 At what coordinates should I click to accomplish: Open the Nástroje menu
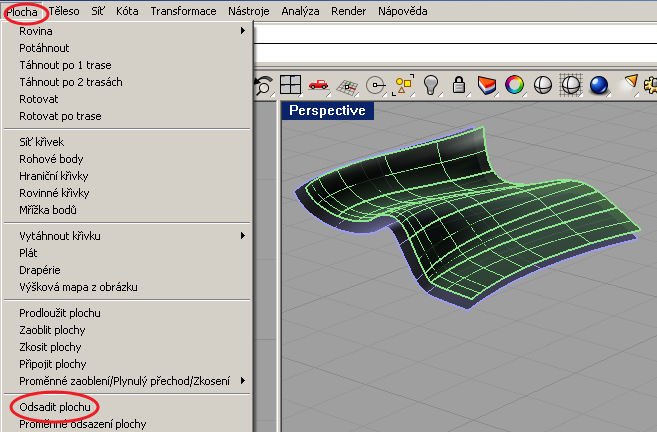click(x=248, y=11)
